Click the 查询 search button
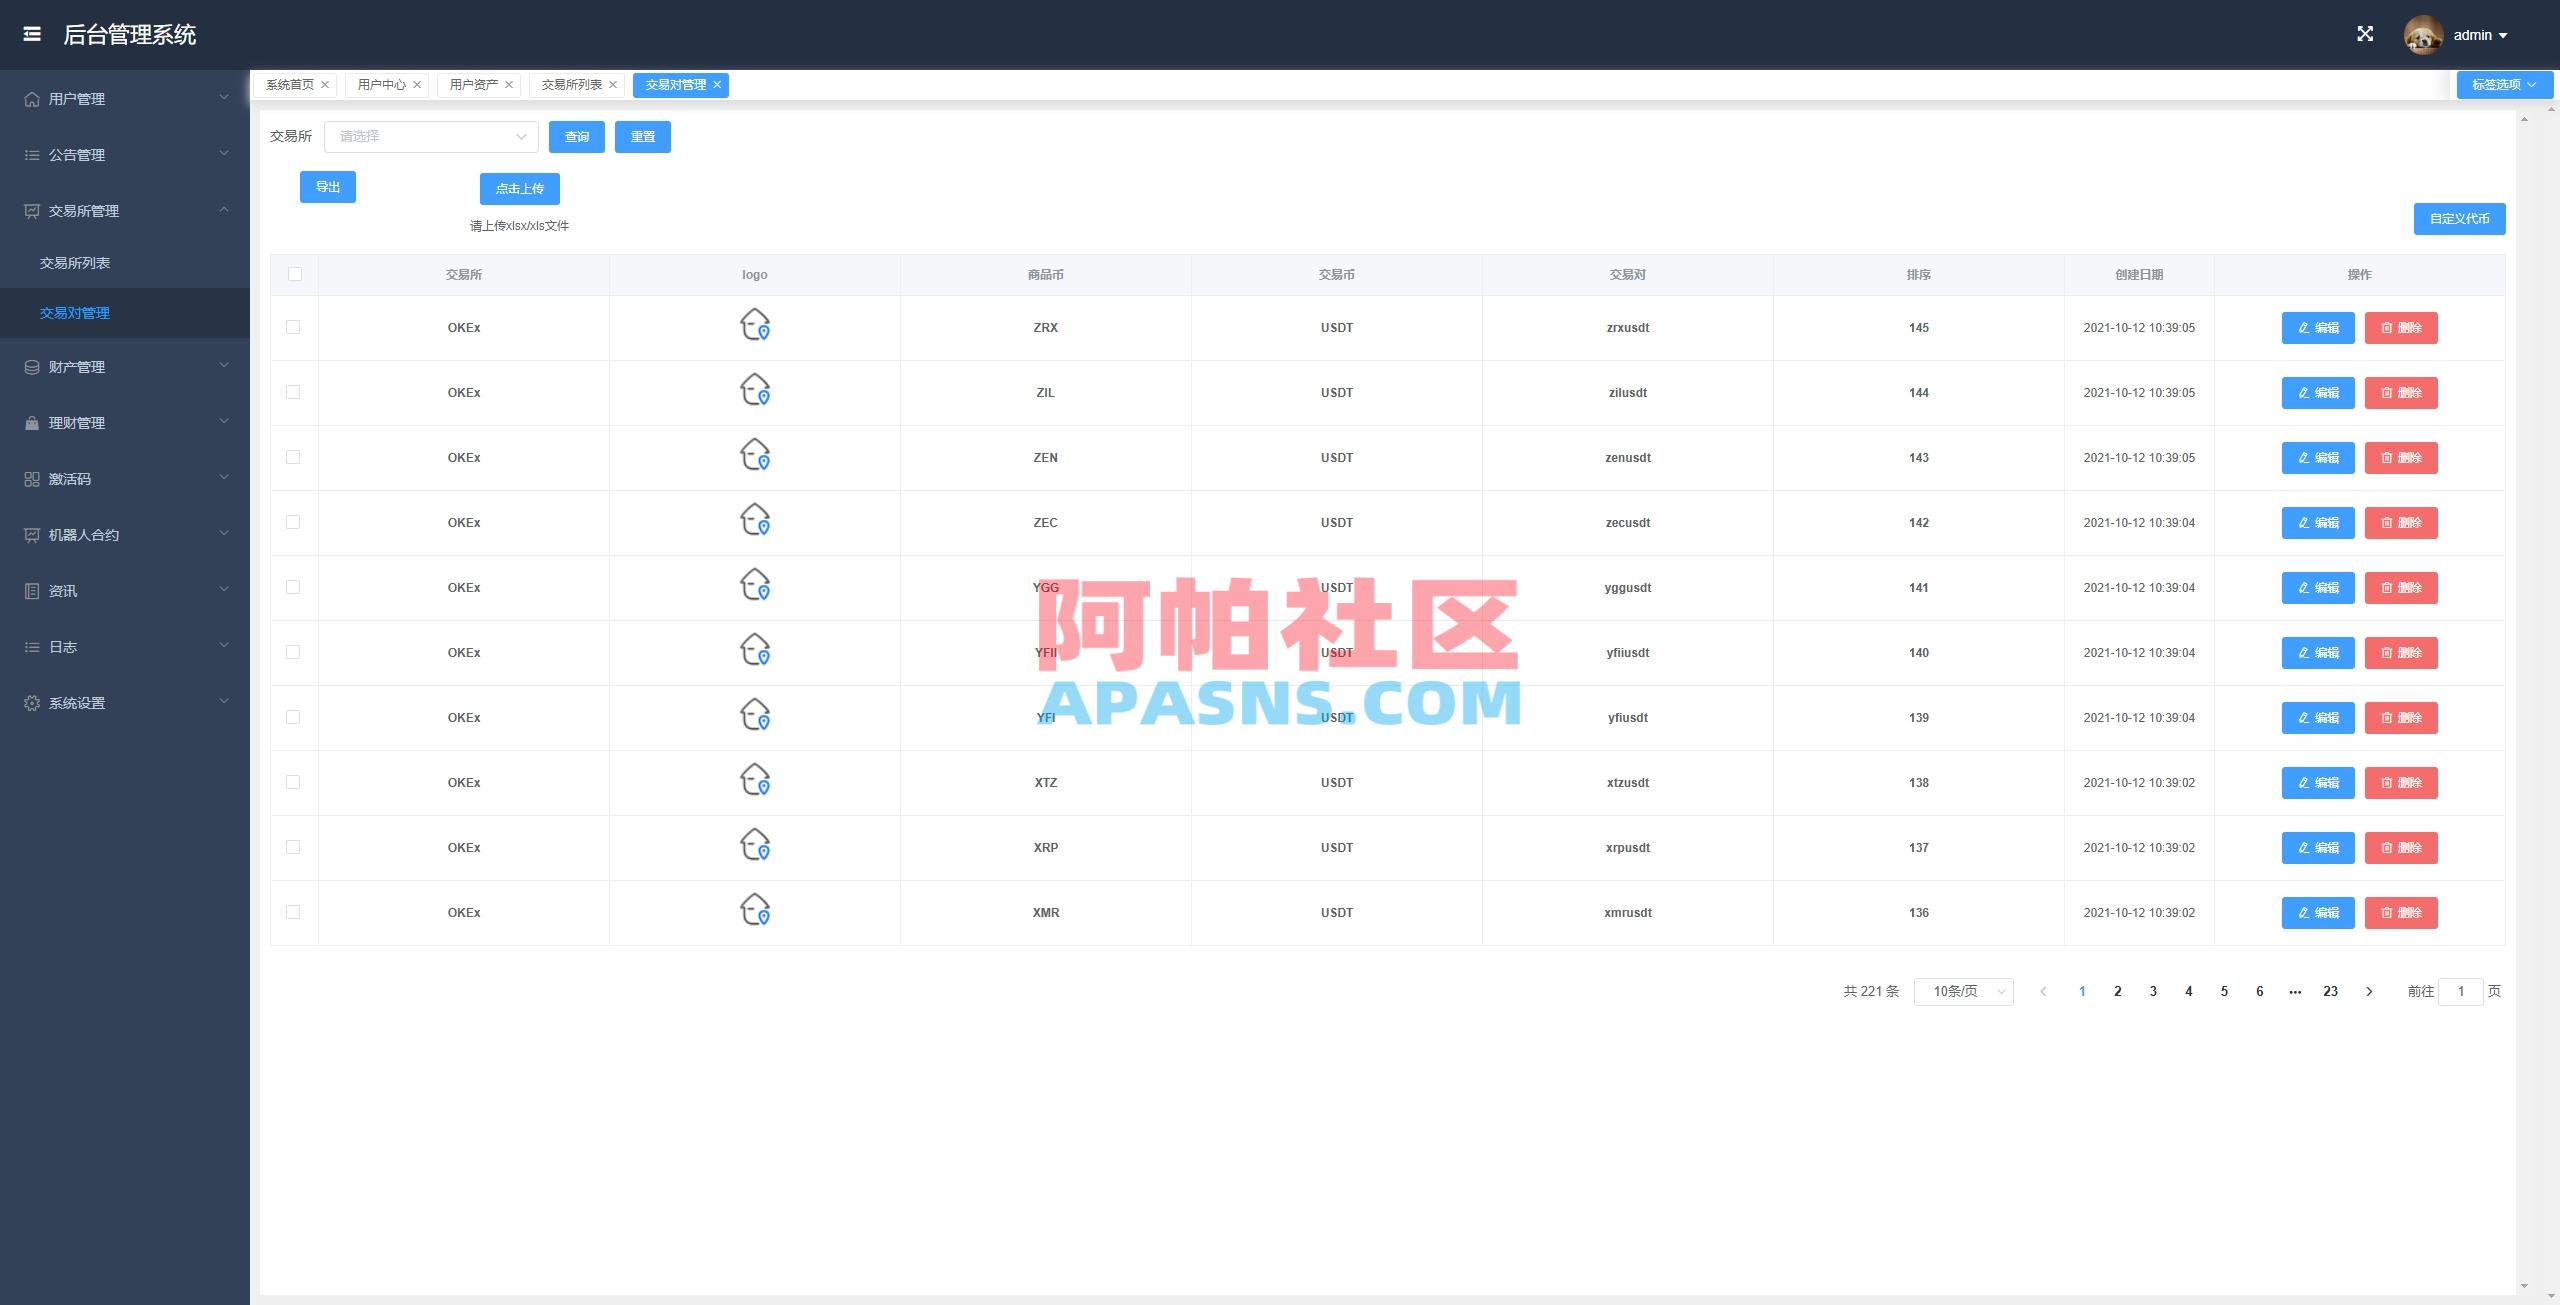The image size is (2560, 1305). tap(577, 137)
